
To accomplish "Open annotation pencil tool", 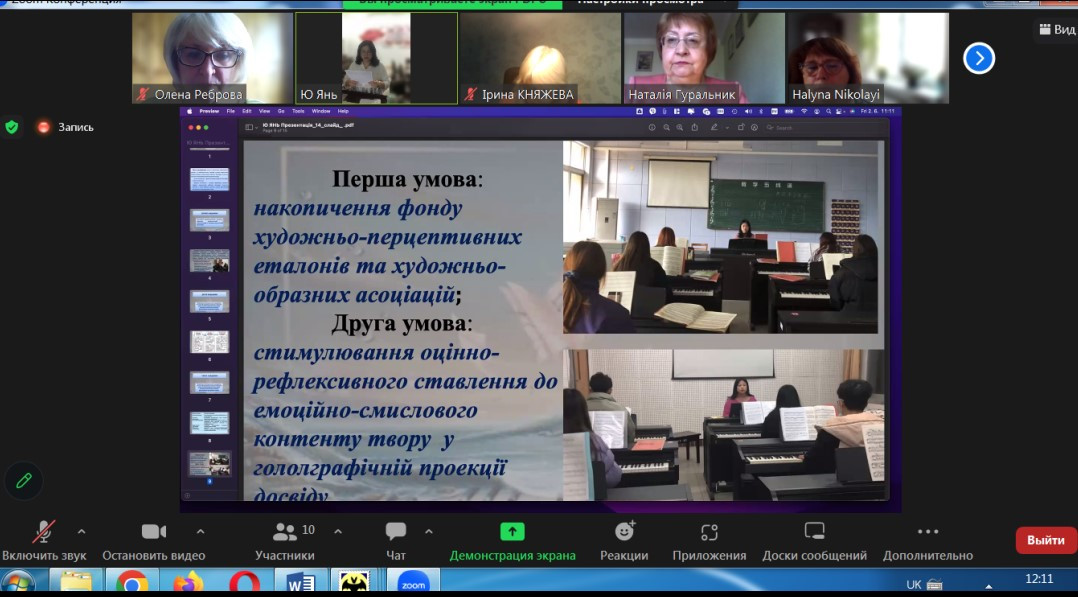I will coord(23,480).
